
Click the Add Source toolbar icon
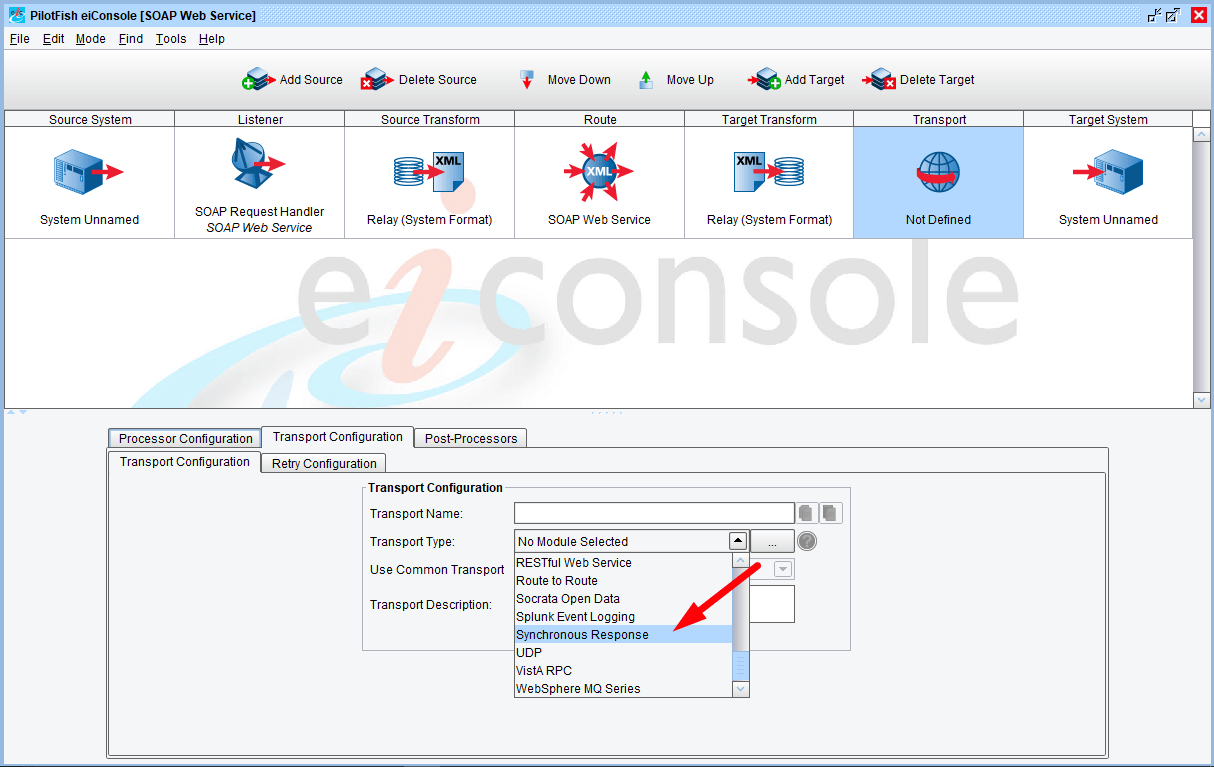[259, 80]
